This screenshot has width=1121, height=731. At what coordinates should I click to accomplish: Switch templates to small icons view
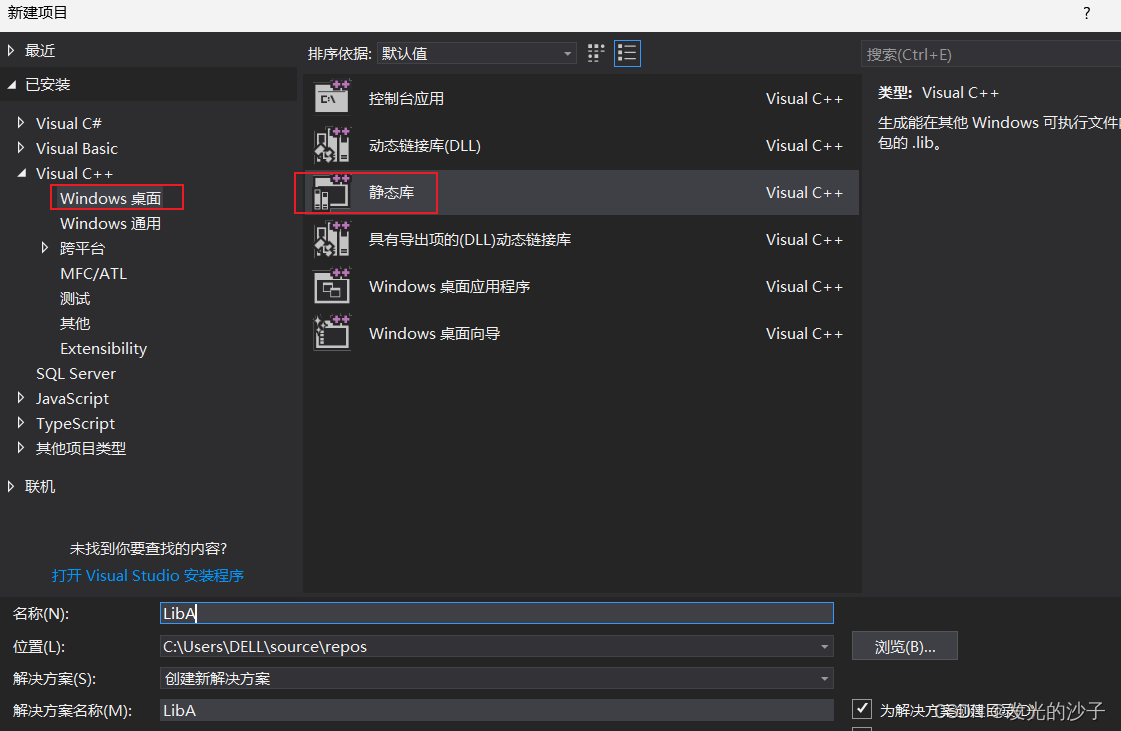click(596, 54)
